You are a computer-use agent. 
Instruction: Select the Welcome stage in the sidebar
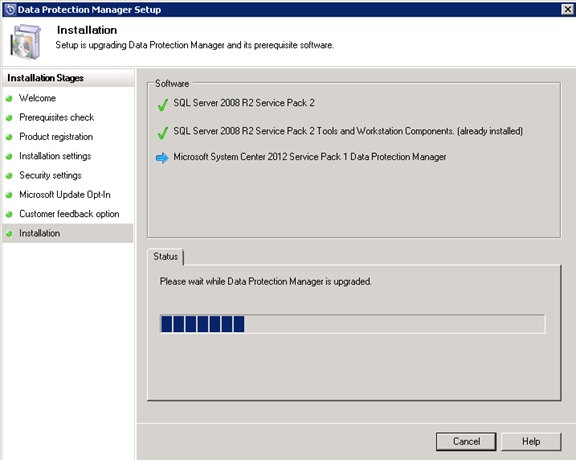coord(37,98)
